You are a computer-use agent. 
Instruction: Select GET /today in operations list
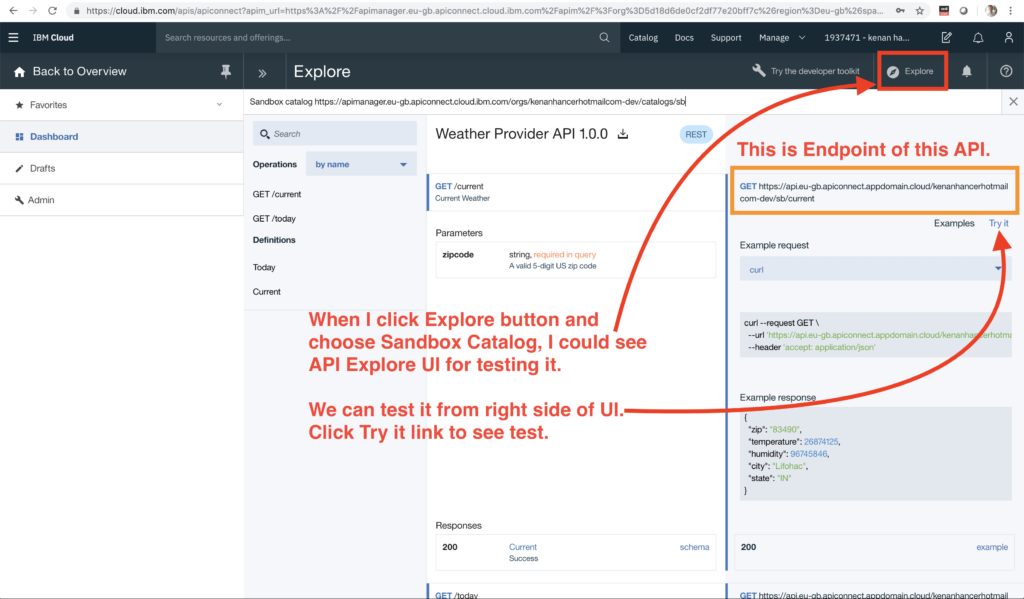[x=274, y=219]
